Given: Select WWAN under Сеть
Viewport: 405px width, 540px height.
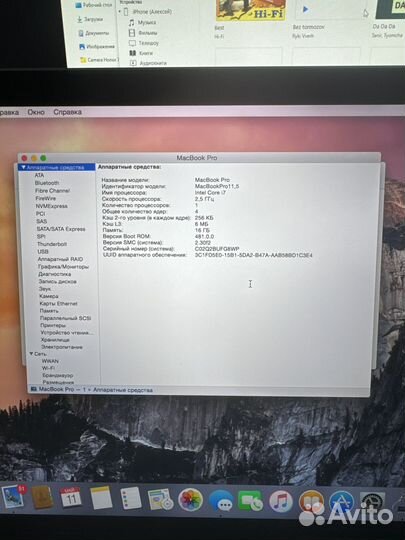Looking at the screenshot, I should pos(50,361).
